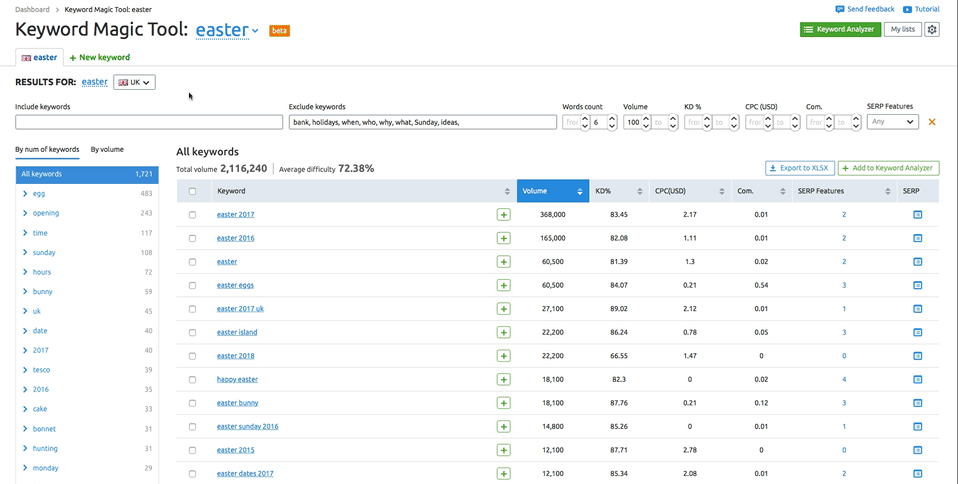Screen dimensions: 958x484
Task: Select 'All keywords' group
Action: tap(87, 174)
